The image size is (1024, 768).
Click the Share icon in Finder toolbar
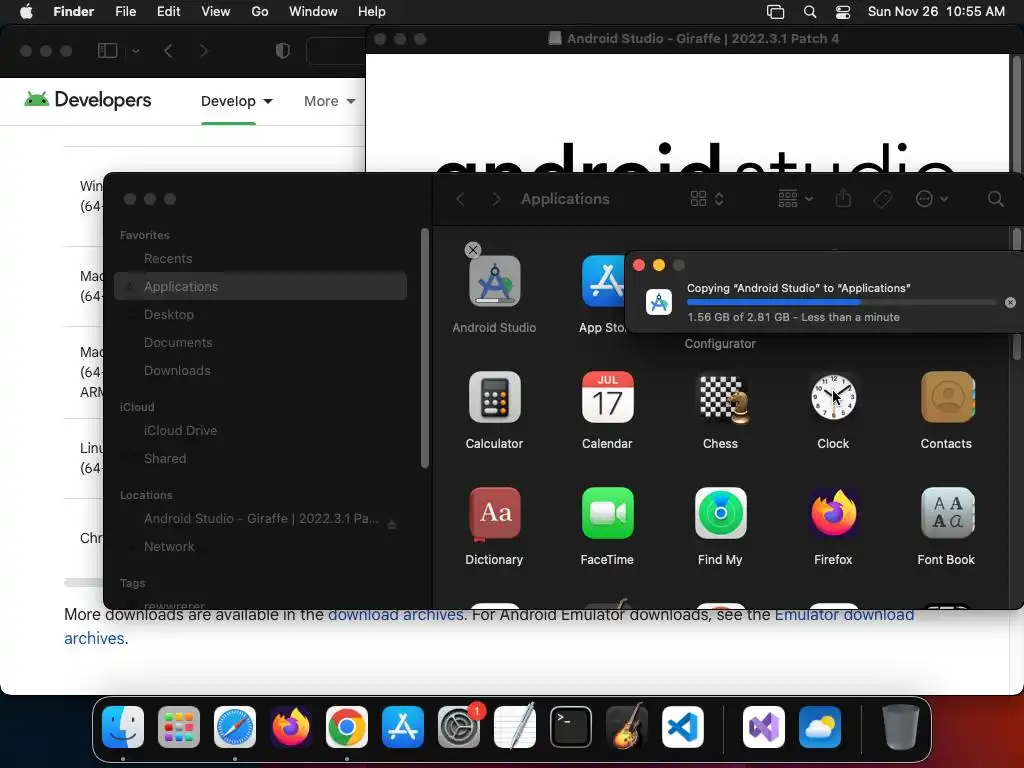(843, 198)
